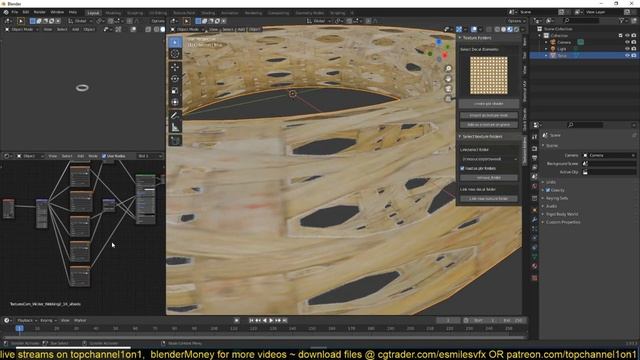Open the Window menu
The width and height of the screenshot is (640, 360).
pos(57,12)
